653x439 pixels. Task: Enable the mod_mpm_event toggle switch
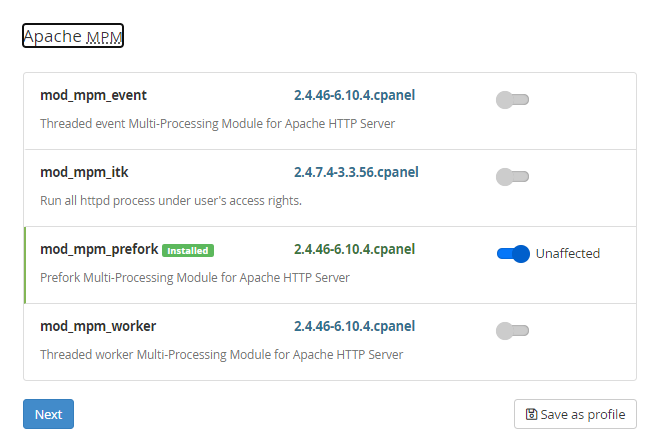click(512, 100)
